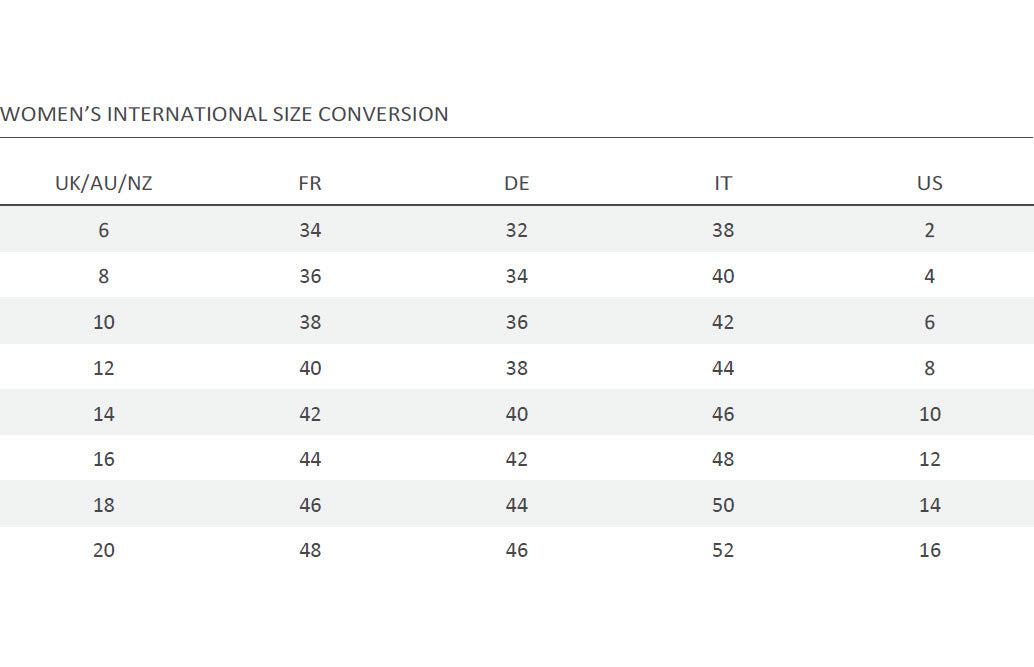Select the IT column header
Screen dimensions: 1034x667
(723, 184)
